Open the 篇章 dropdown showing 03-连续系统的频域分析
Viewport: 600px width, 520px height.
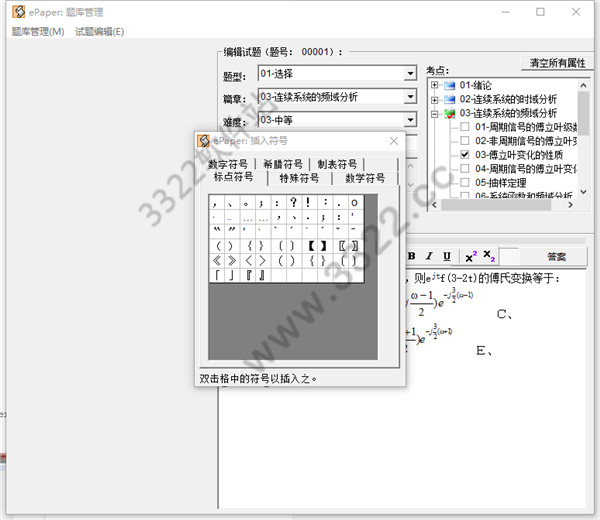tap(410, 96)
